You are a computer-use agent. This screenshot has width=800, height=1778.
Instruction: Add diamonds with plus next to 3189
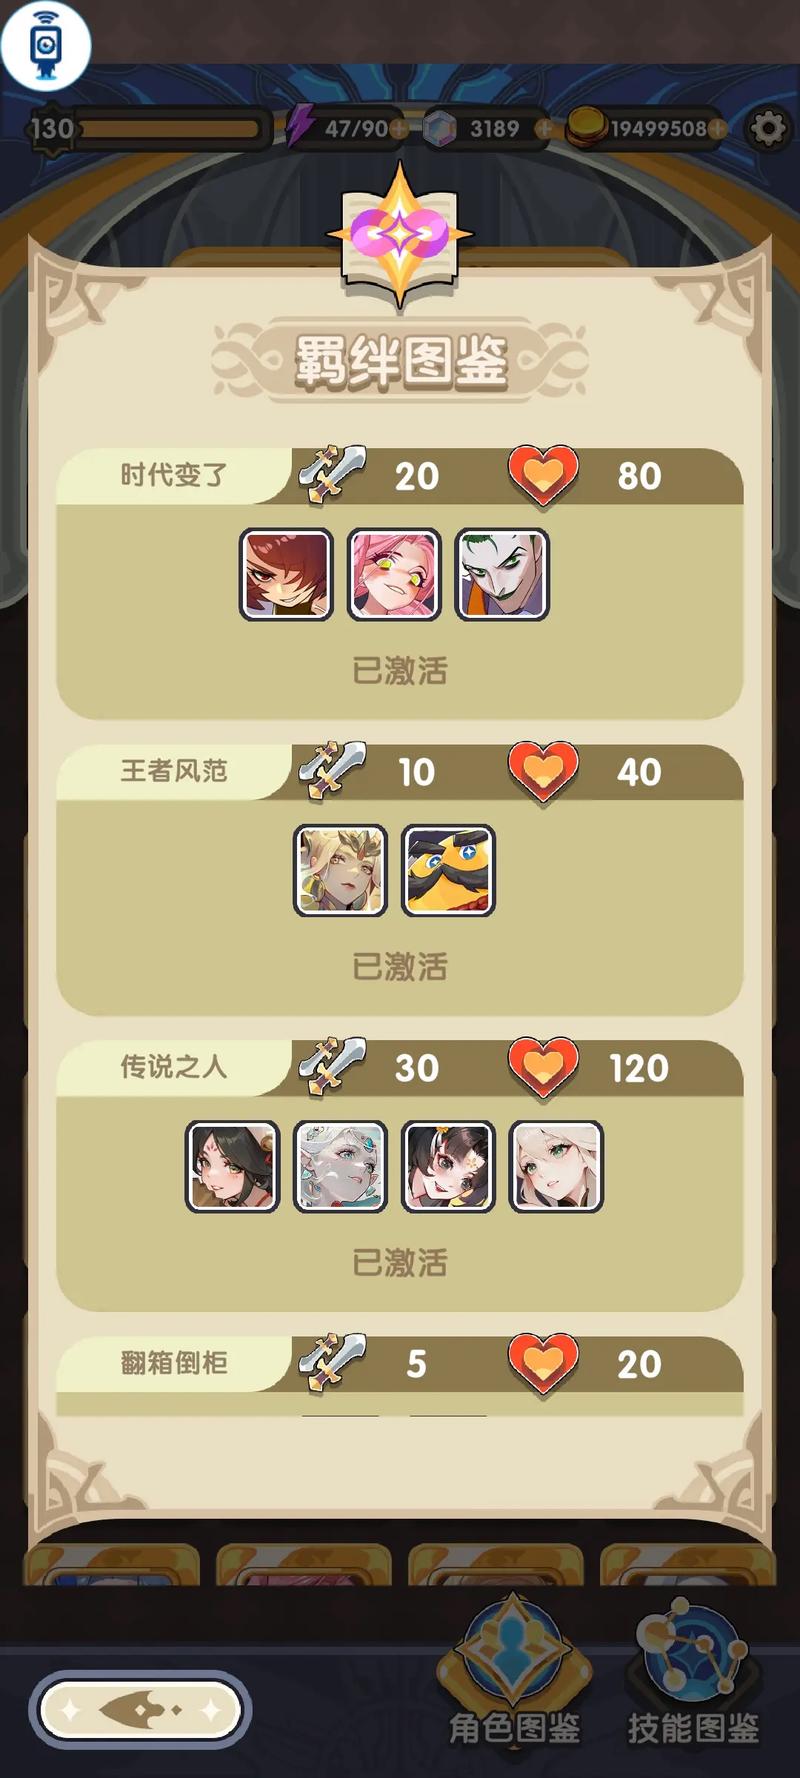pyautogui.click(x=544, y=129)
